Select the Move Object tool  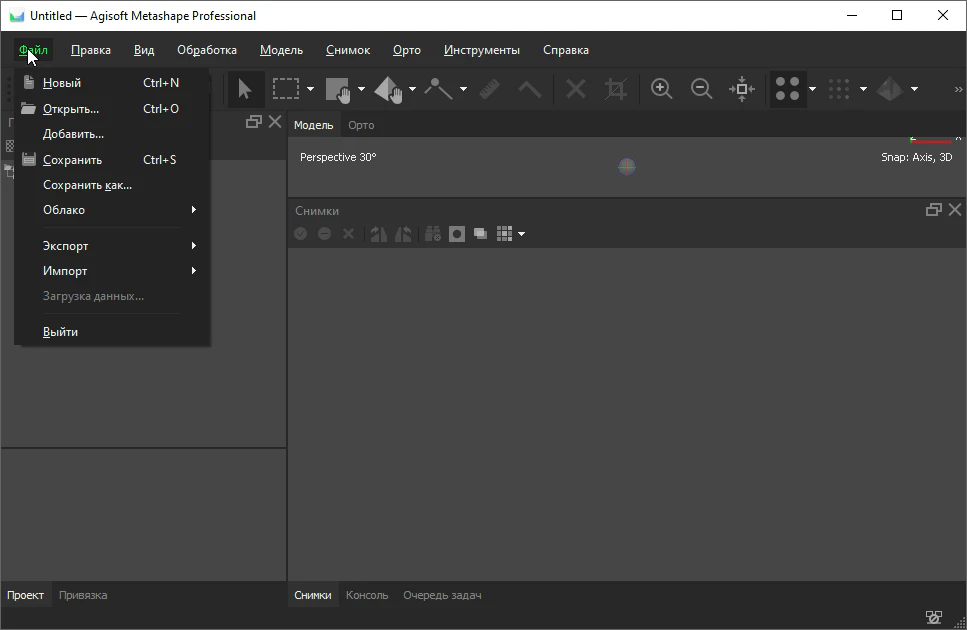389,89
